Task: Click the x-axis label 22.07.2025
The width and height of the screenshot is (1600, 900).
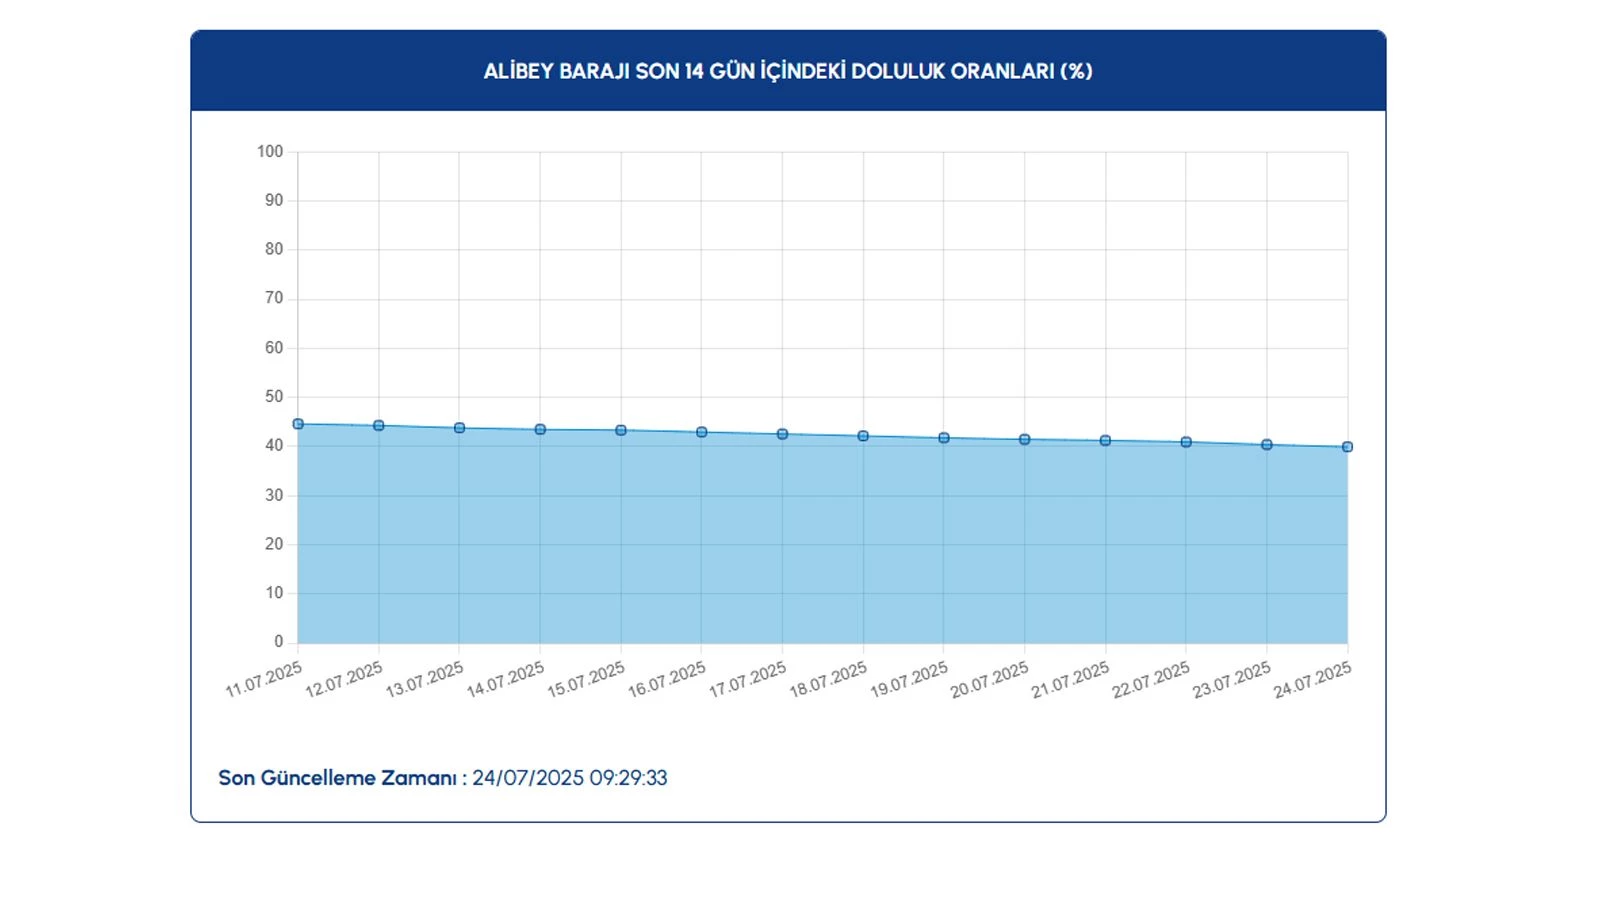Action: pos(1151,680)
